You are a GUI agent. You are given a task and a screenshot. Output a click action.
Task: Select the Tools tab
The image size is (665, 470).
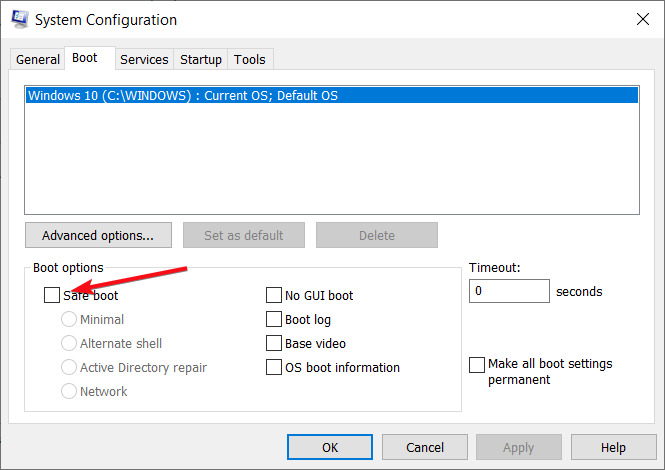(x=250, y=60)
